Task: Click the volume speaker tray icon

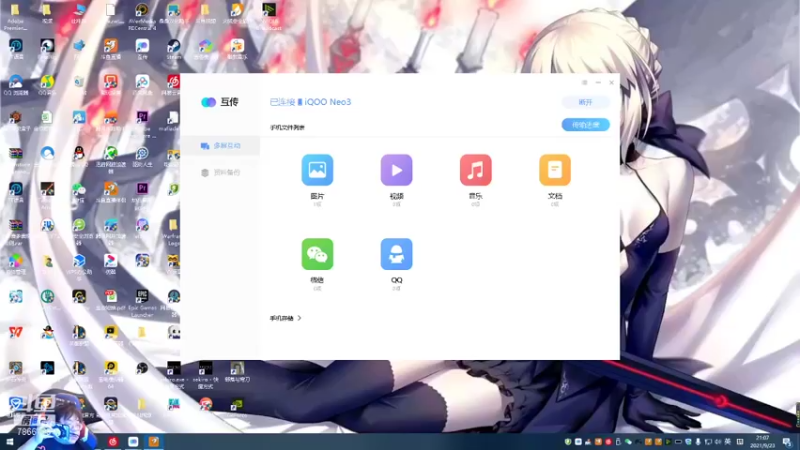Action: (x=718, y=442)
